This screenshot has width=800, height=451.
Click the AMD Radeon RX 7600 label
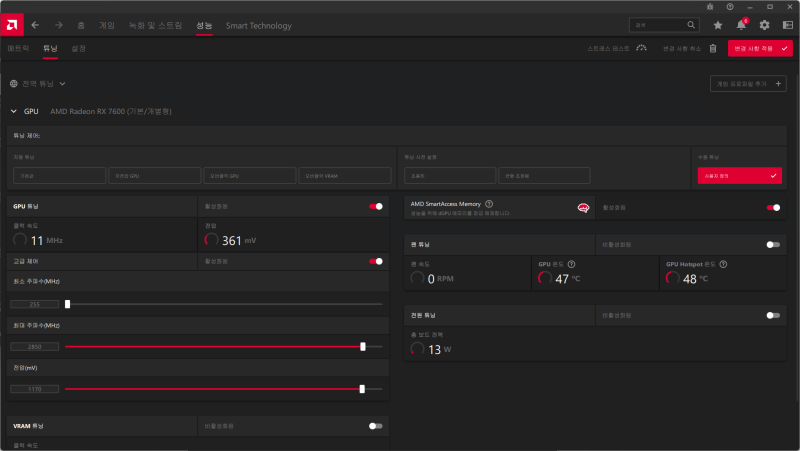(111, 111)
